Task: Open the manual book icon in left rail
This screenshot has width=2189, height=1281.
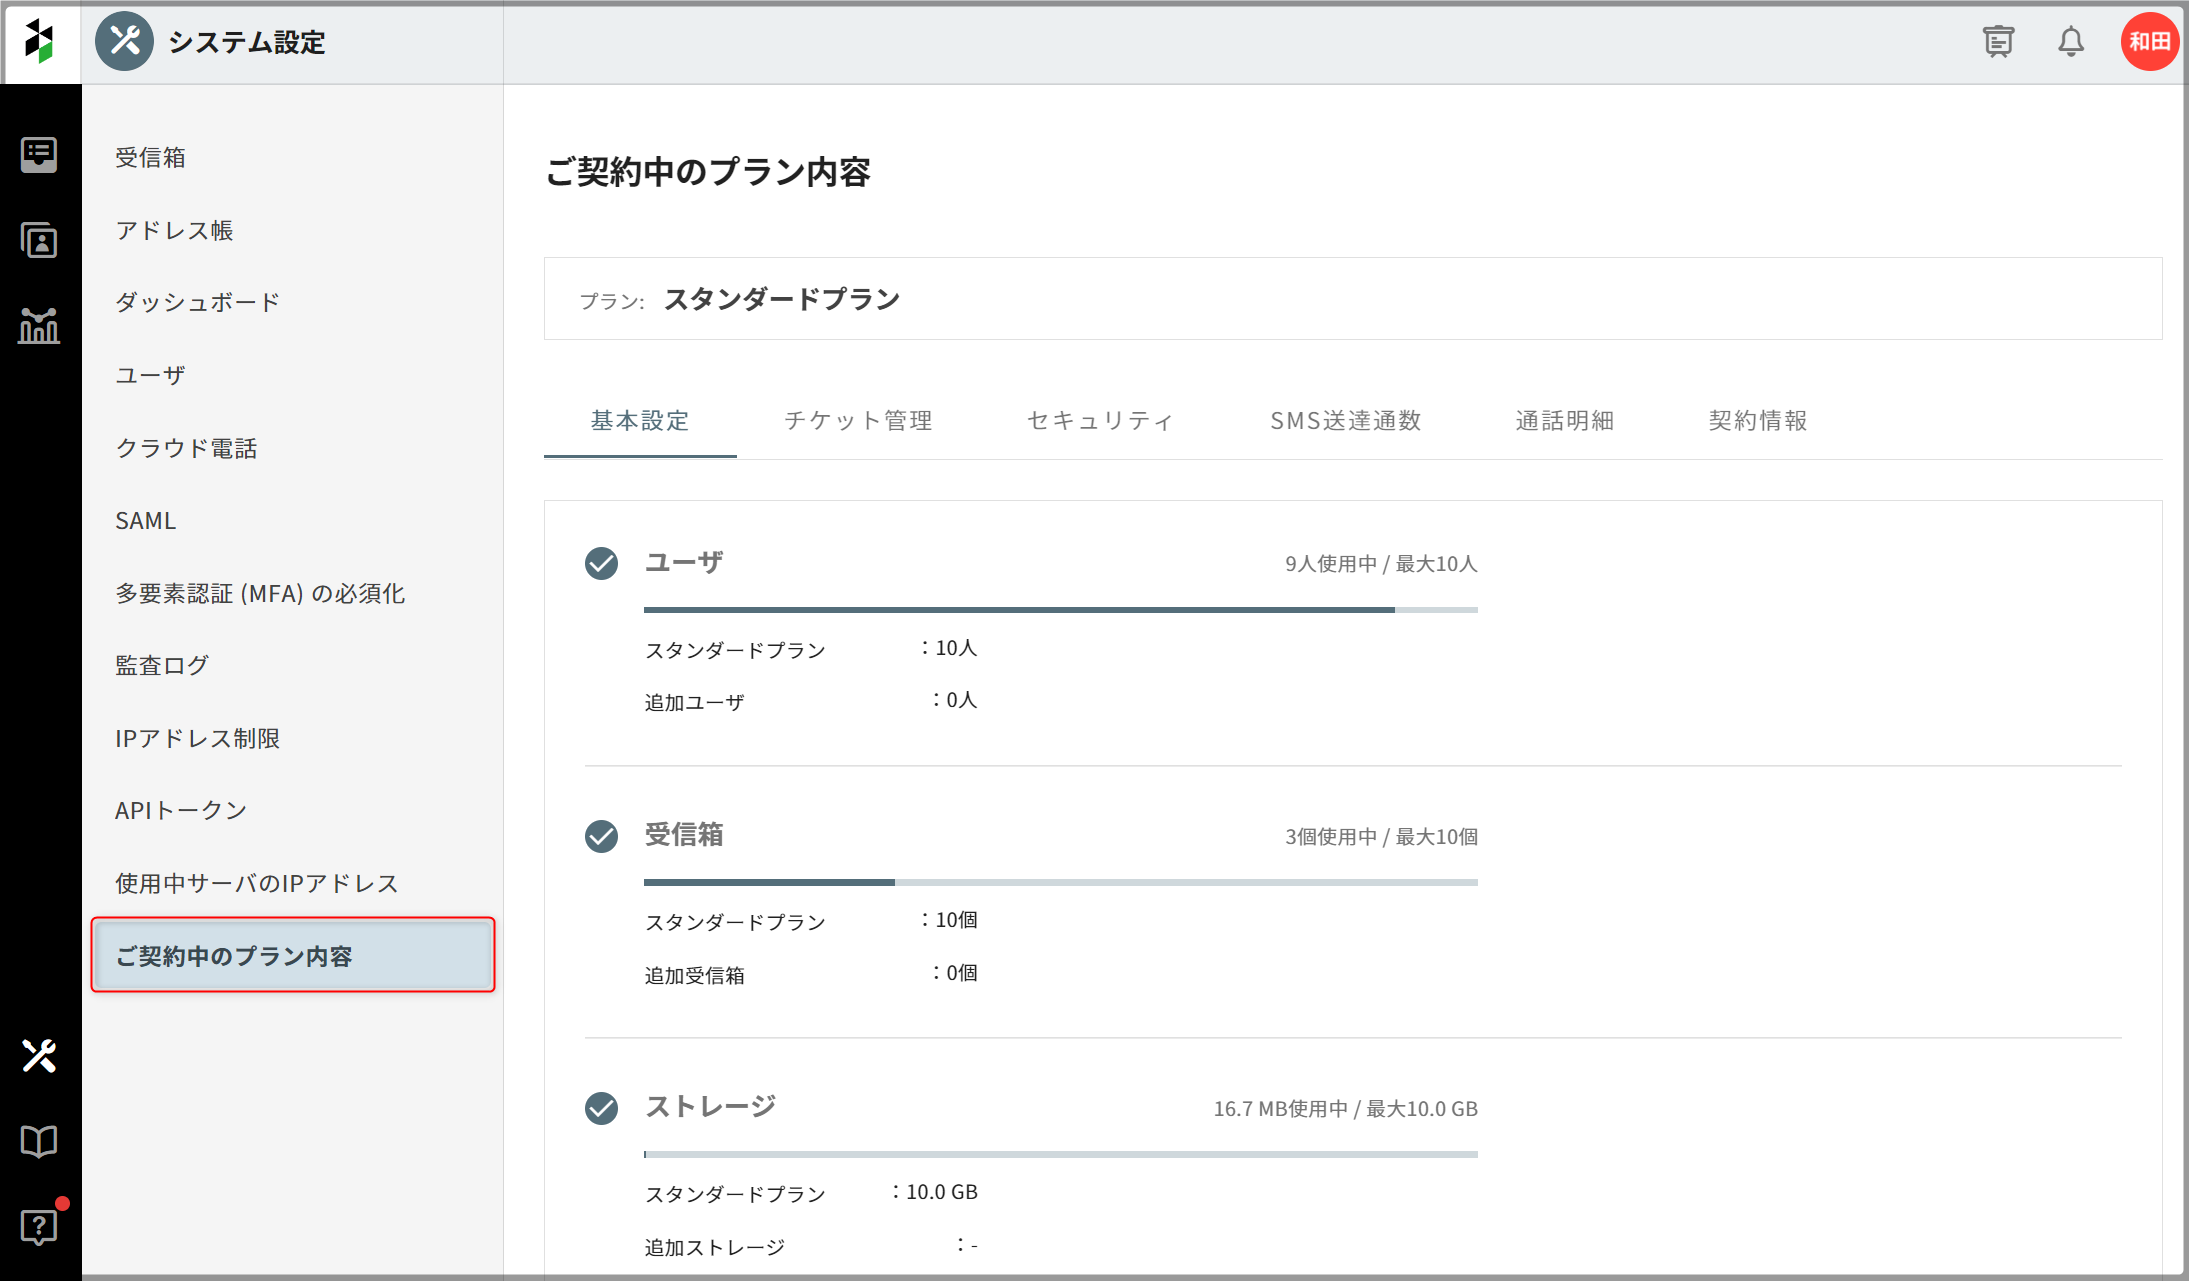Action: [x=39, y=1141]
